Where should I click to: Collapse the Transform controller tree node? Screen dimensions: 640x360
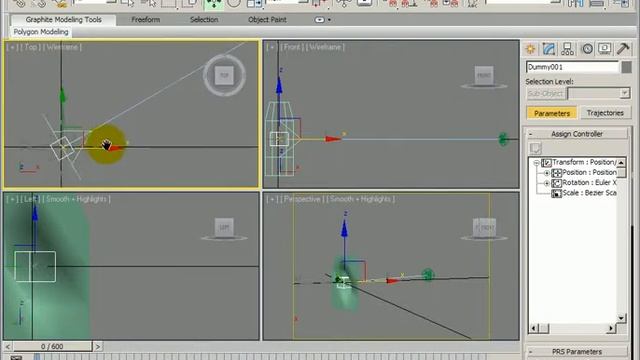pos(537,162)
